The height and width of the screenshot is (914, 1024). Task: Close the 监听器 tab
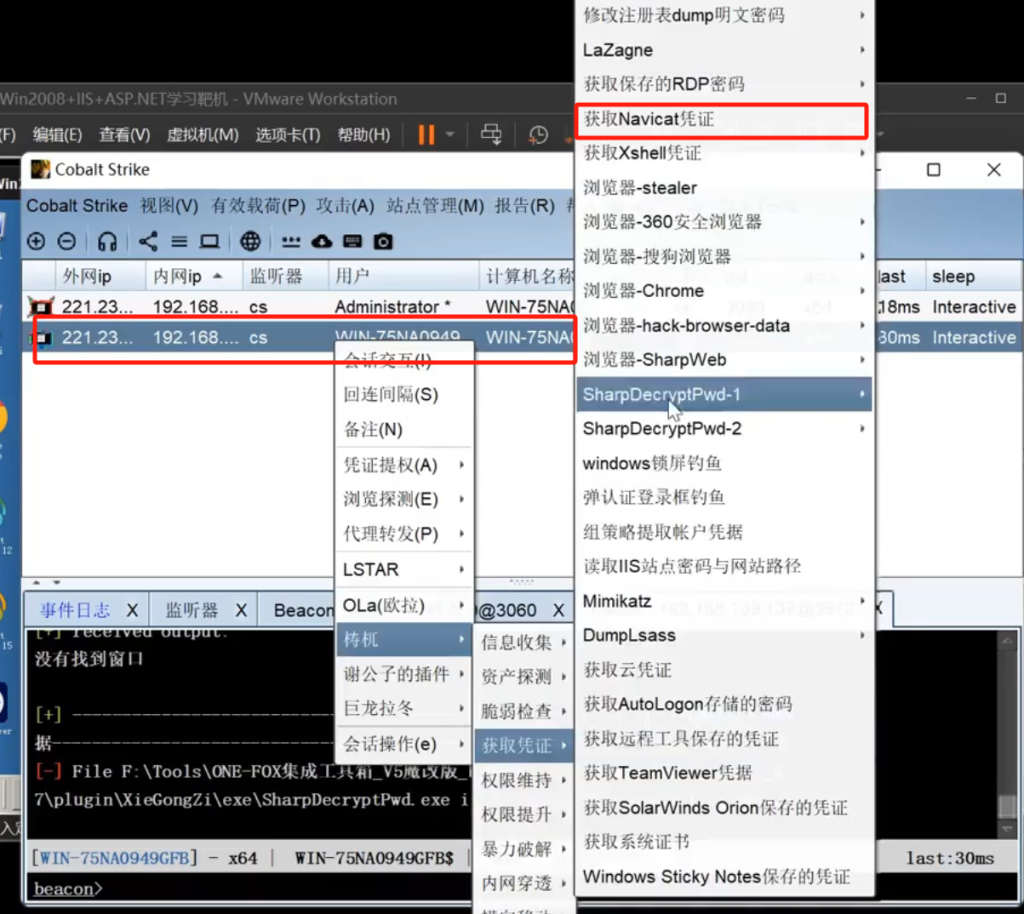(241, 610)
